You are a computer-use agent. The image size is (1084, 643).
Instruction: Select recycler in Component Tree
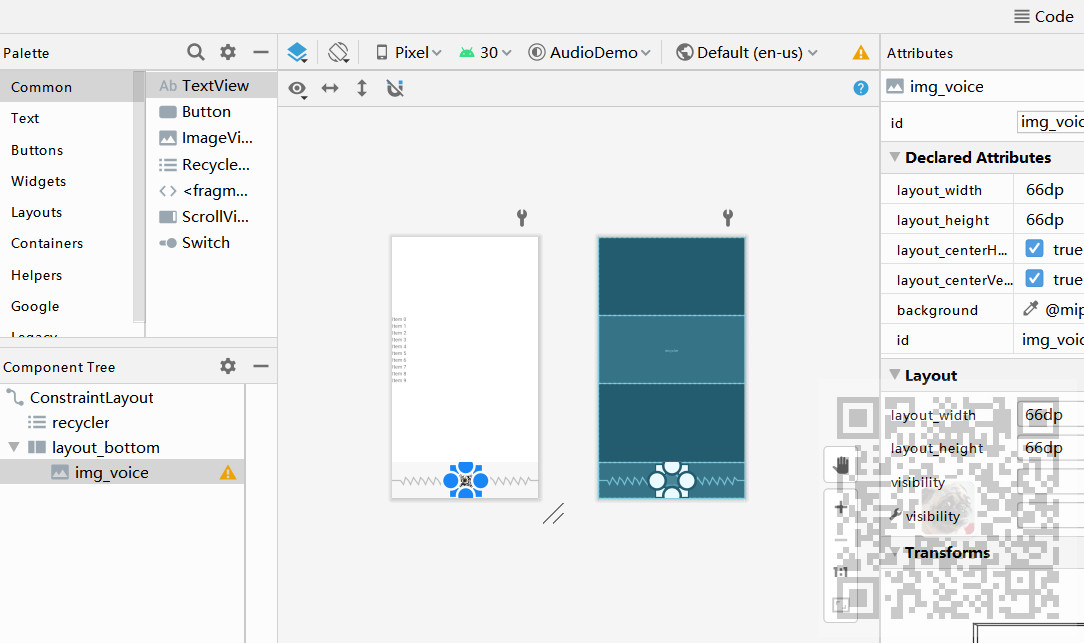coord(80,422)
